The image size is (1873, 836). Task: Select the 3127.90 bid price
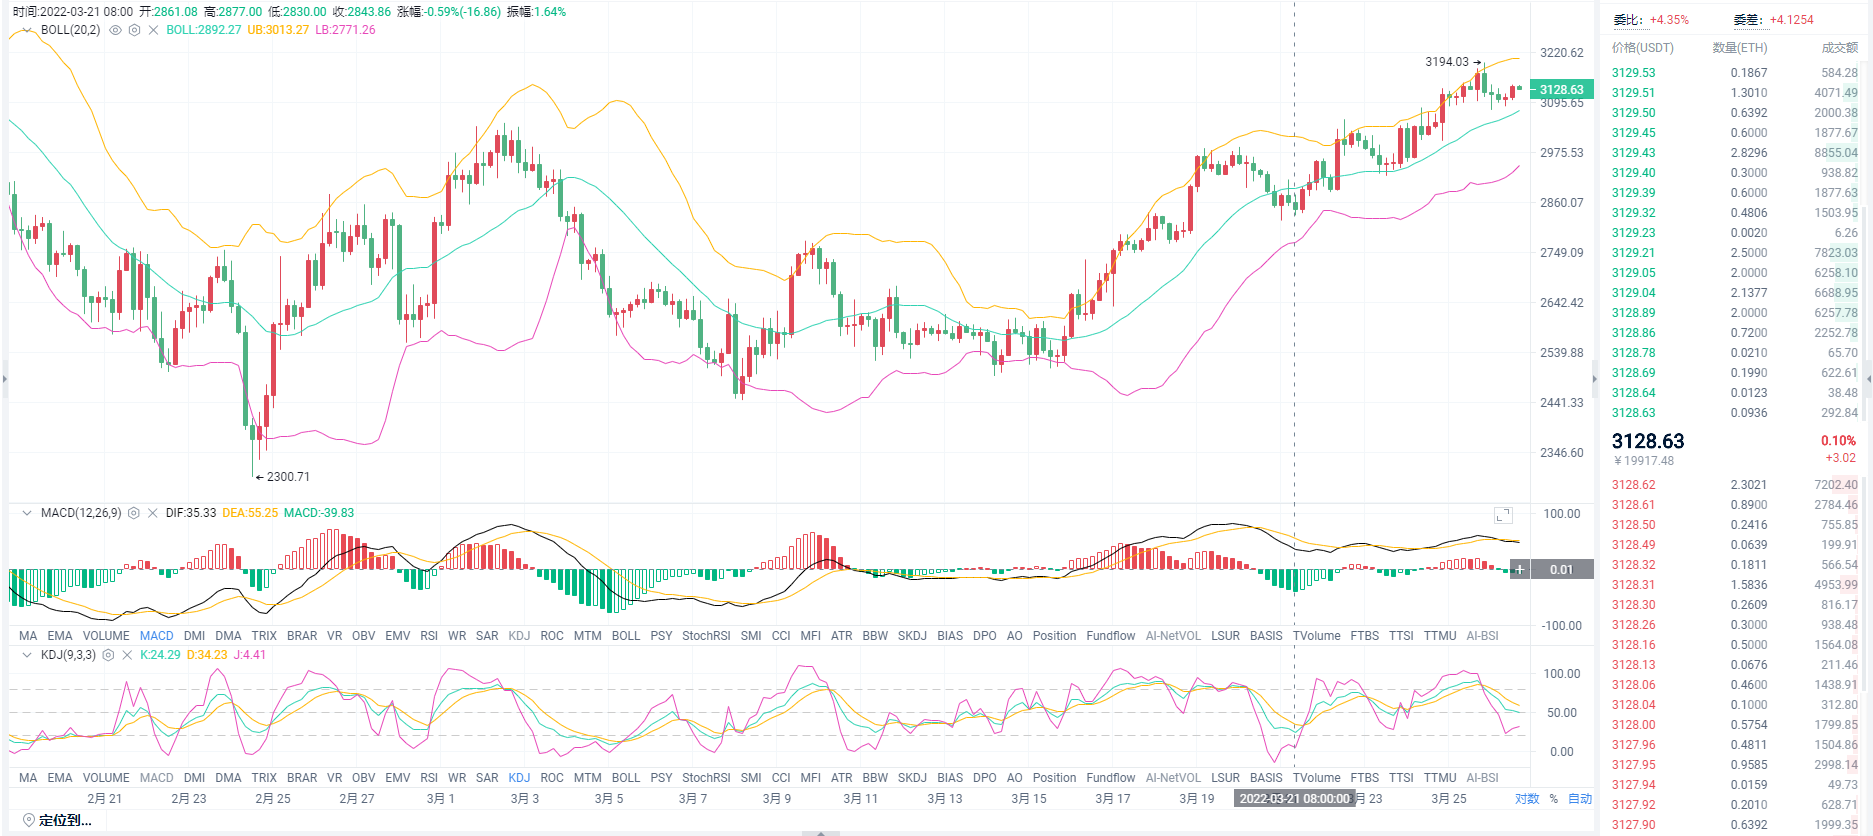pyautogui.click(x=1633, y=825)
